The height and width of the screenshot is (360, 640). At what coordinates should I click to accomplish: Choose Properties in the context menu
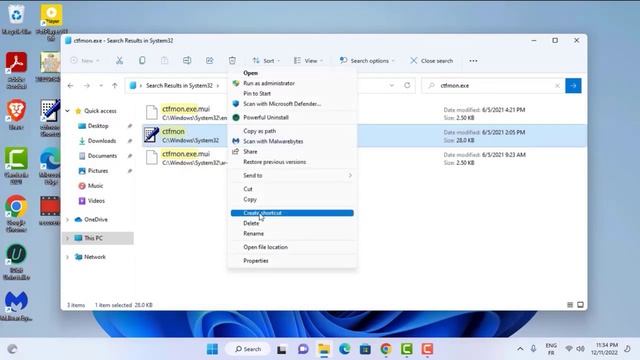coord(292,261)
